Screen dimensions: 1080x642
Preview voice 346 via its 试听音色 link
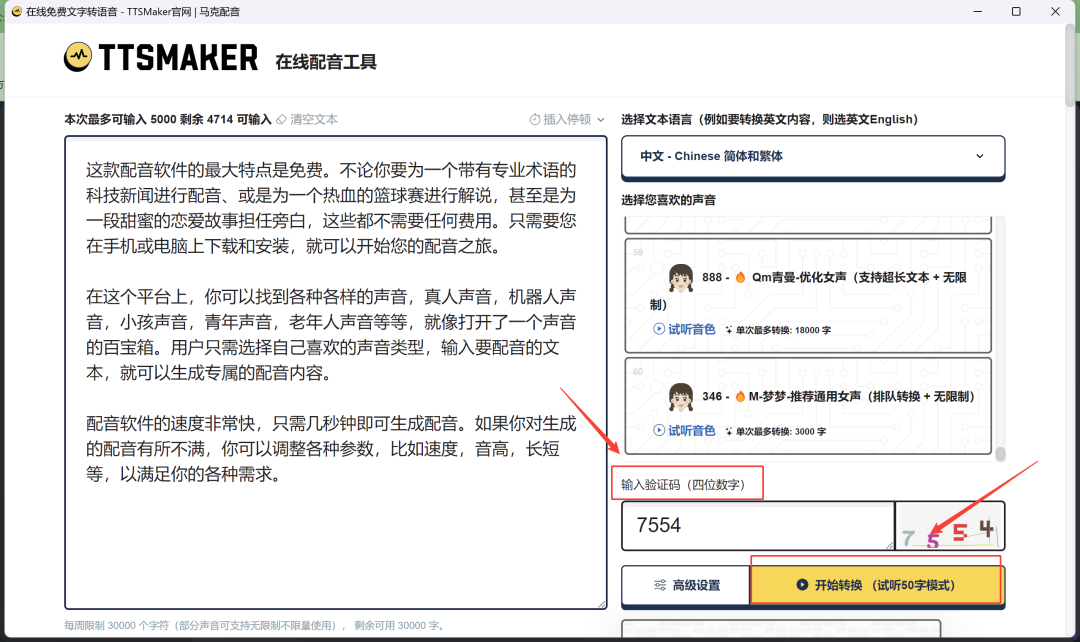684,431
